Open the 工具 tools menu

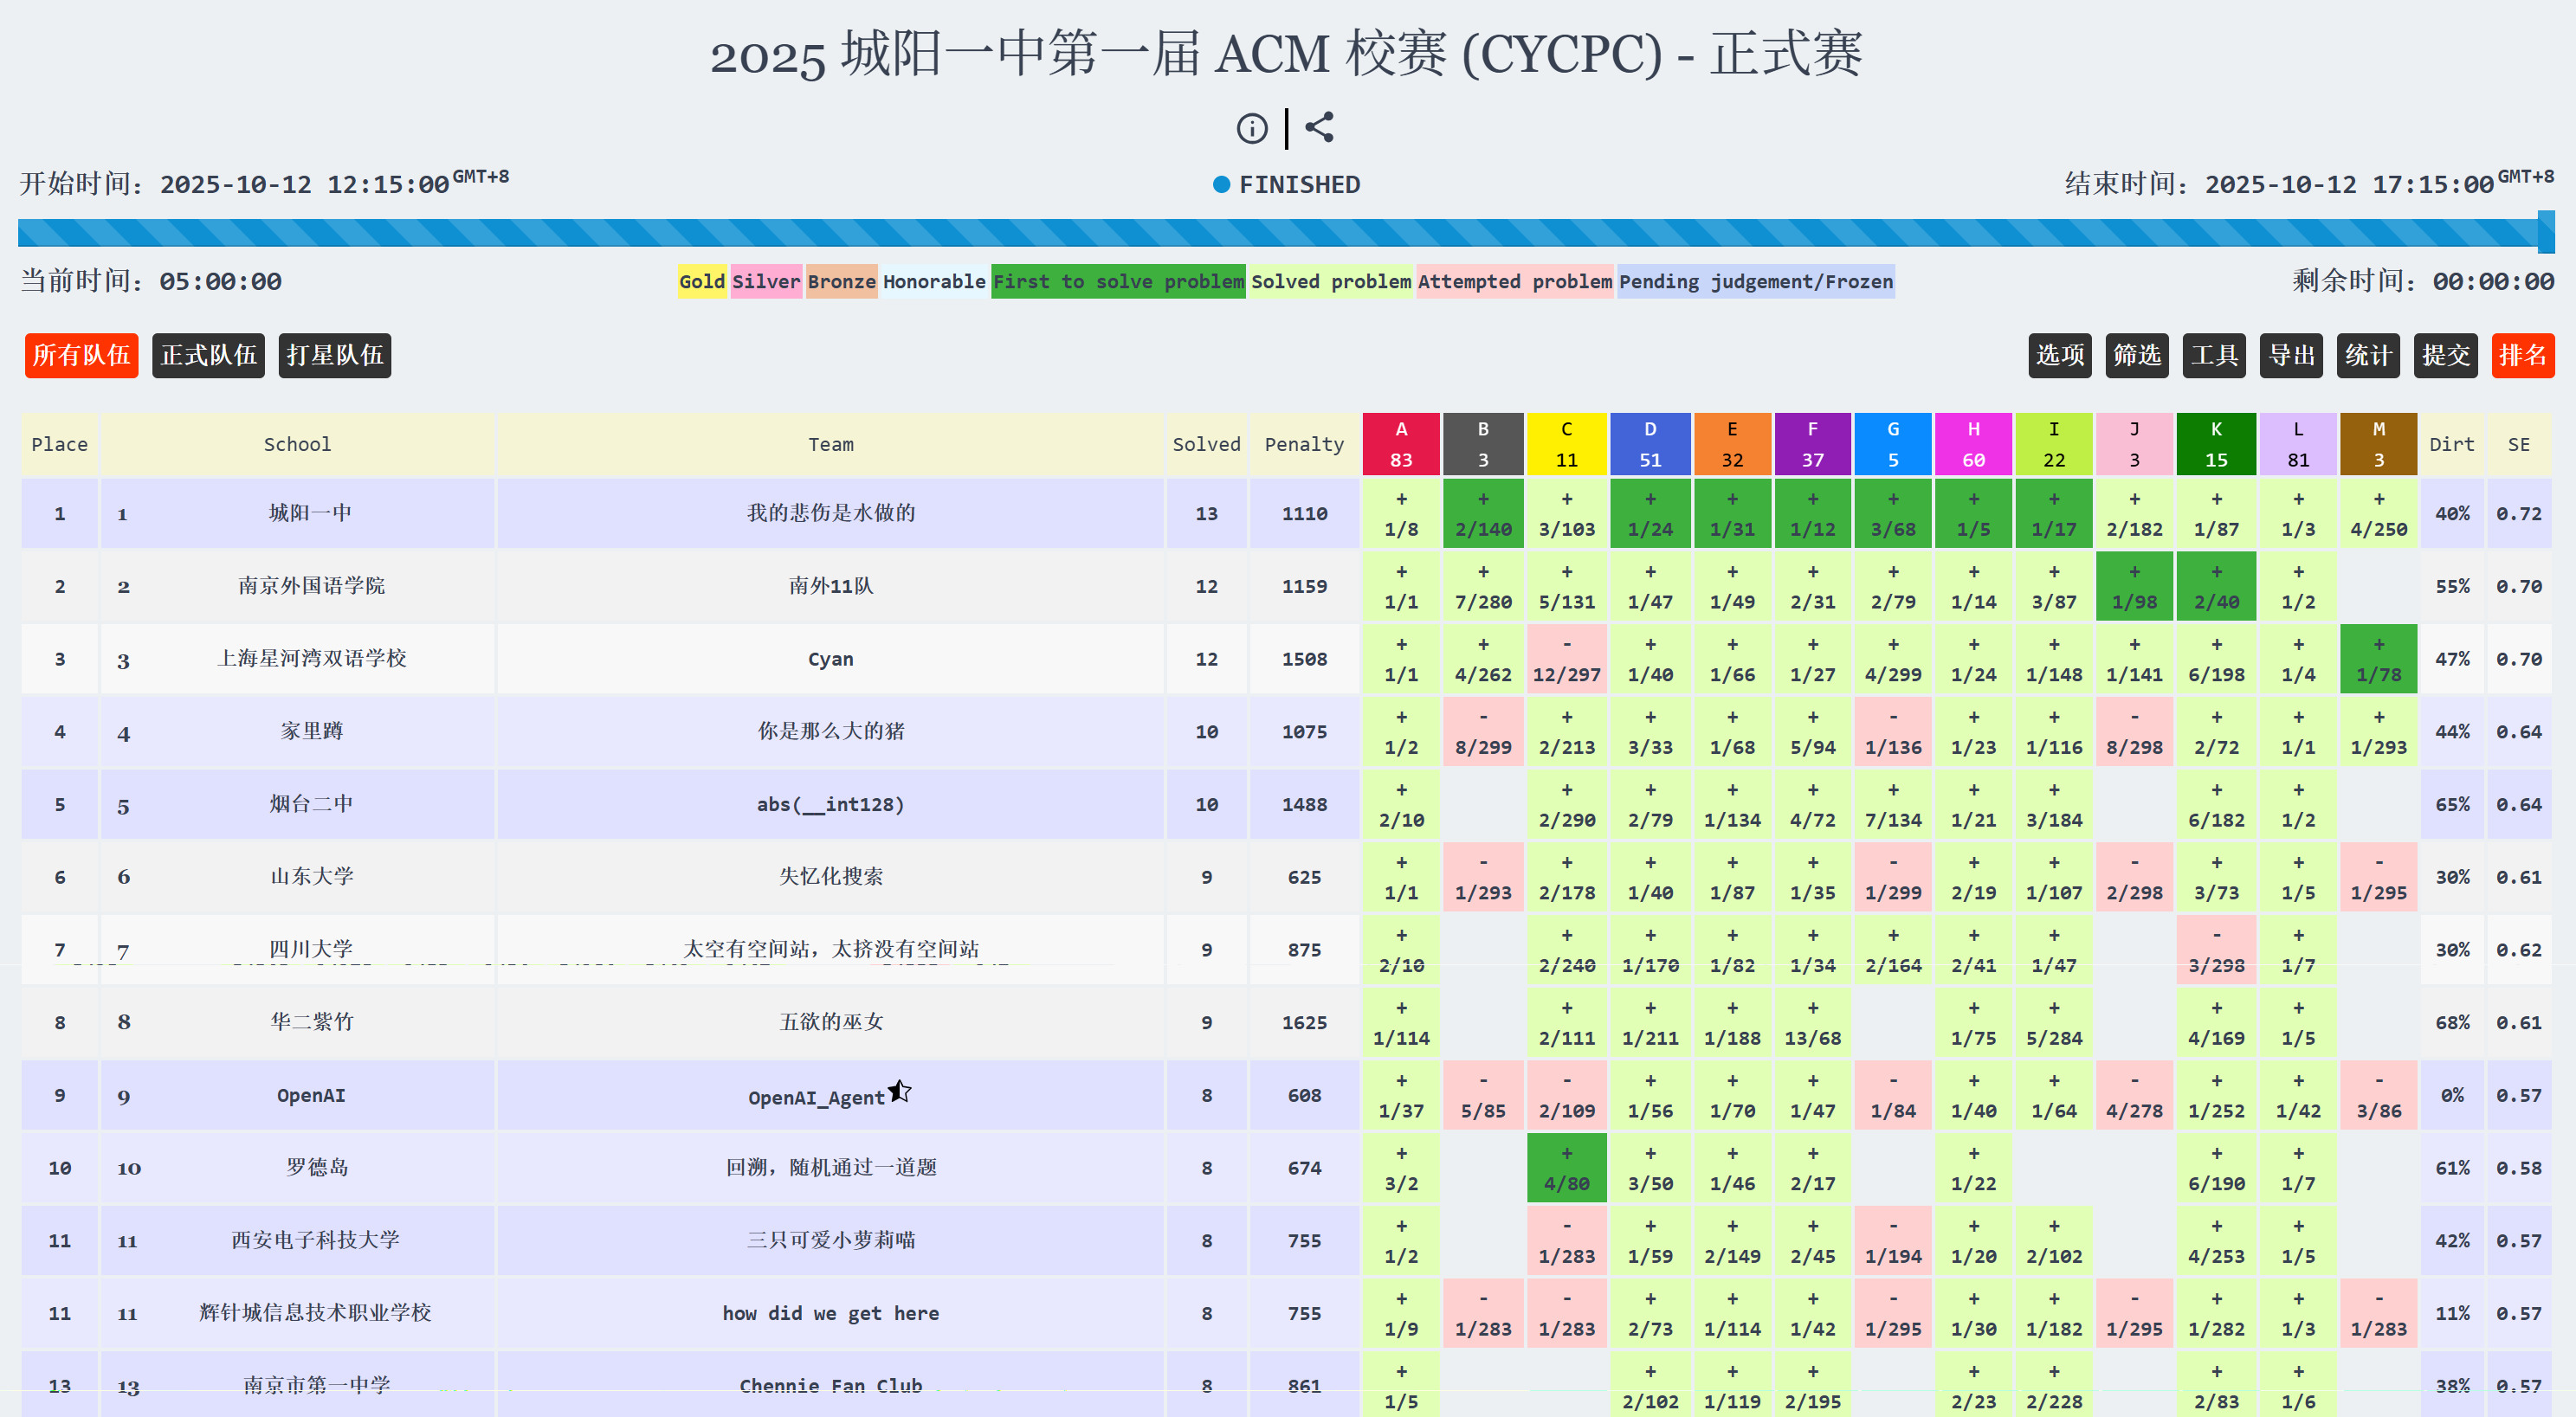click(x=2213, y=355)
